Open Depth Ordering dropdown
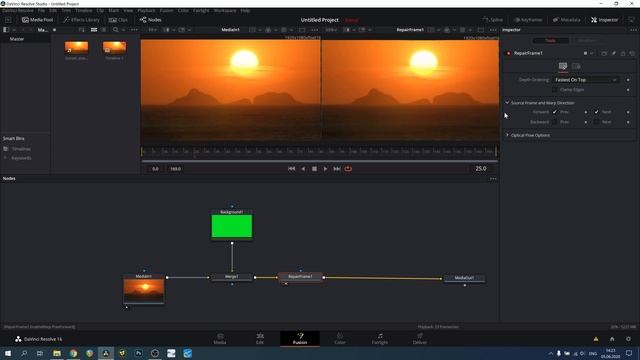The height and width of the screenshot is (360, 640). click(585, 80)
